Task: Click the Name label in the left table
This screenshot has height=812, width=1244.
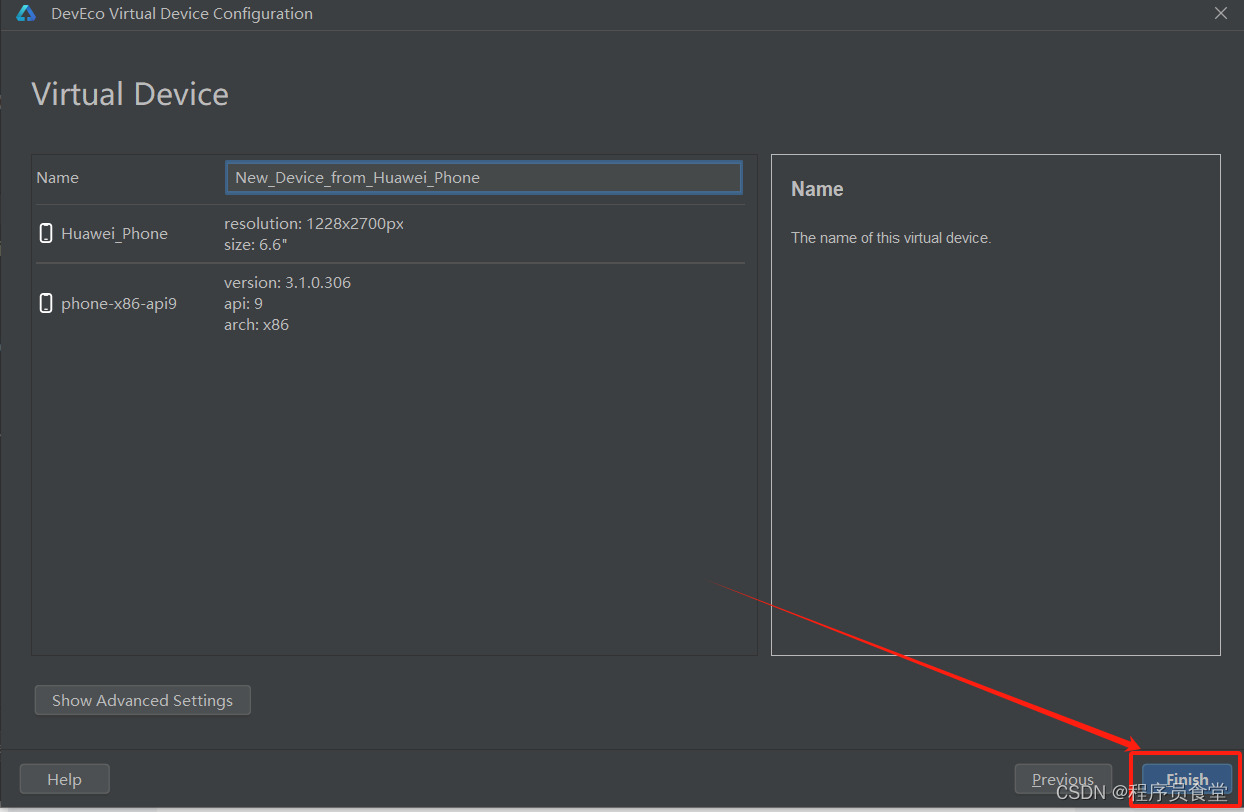Action: (x=57, y=177)
